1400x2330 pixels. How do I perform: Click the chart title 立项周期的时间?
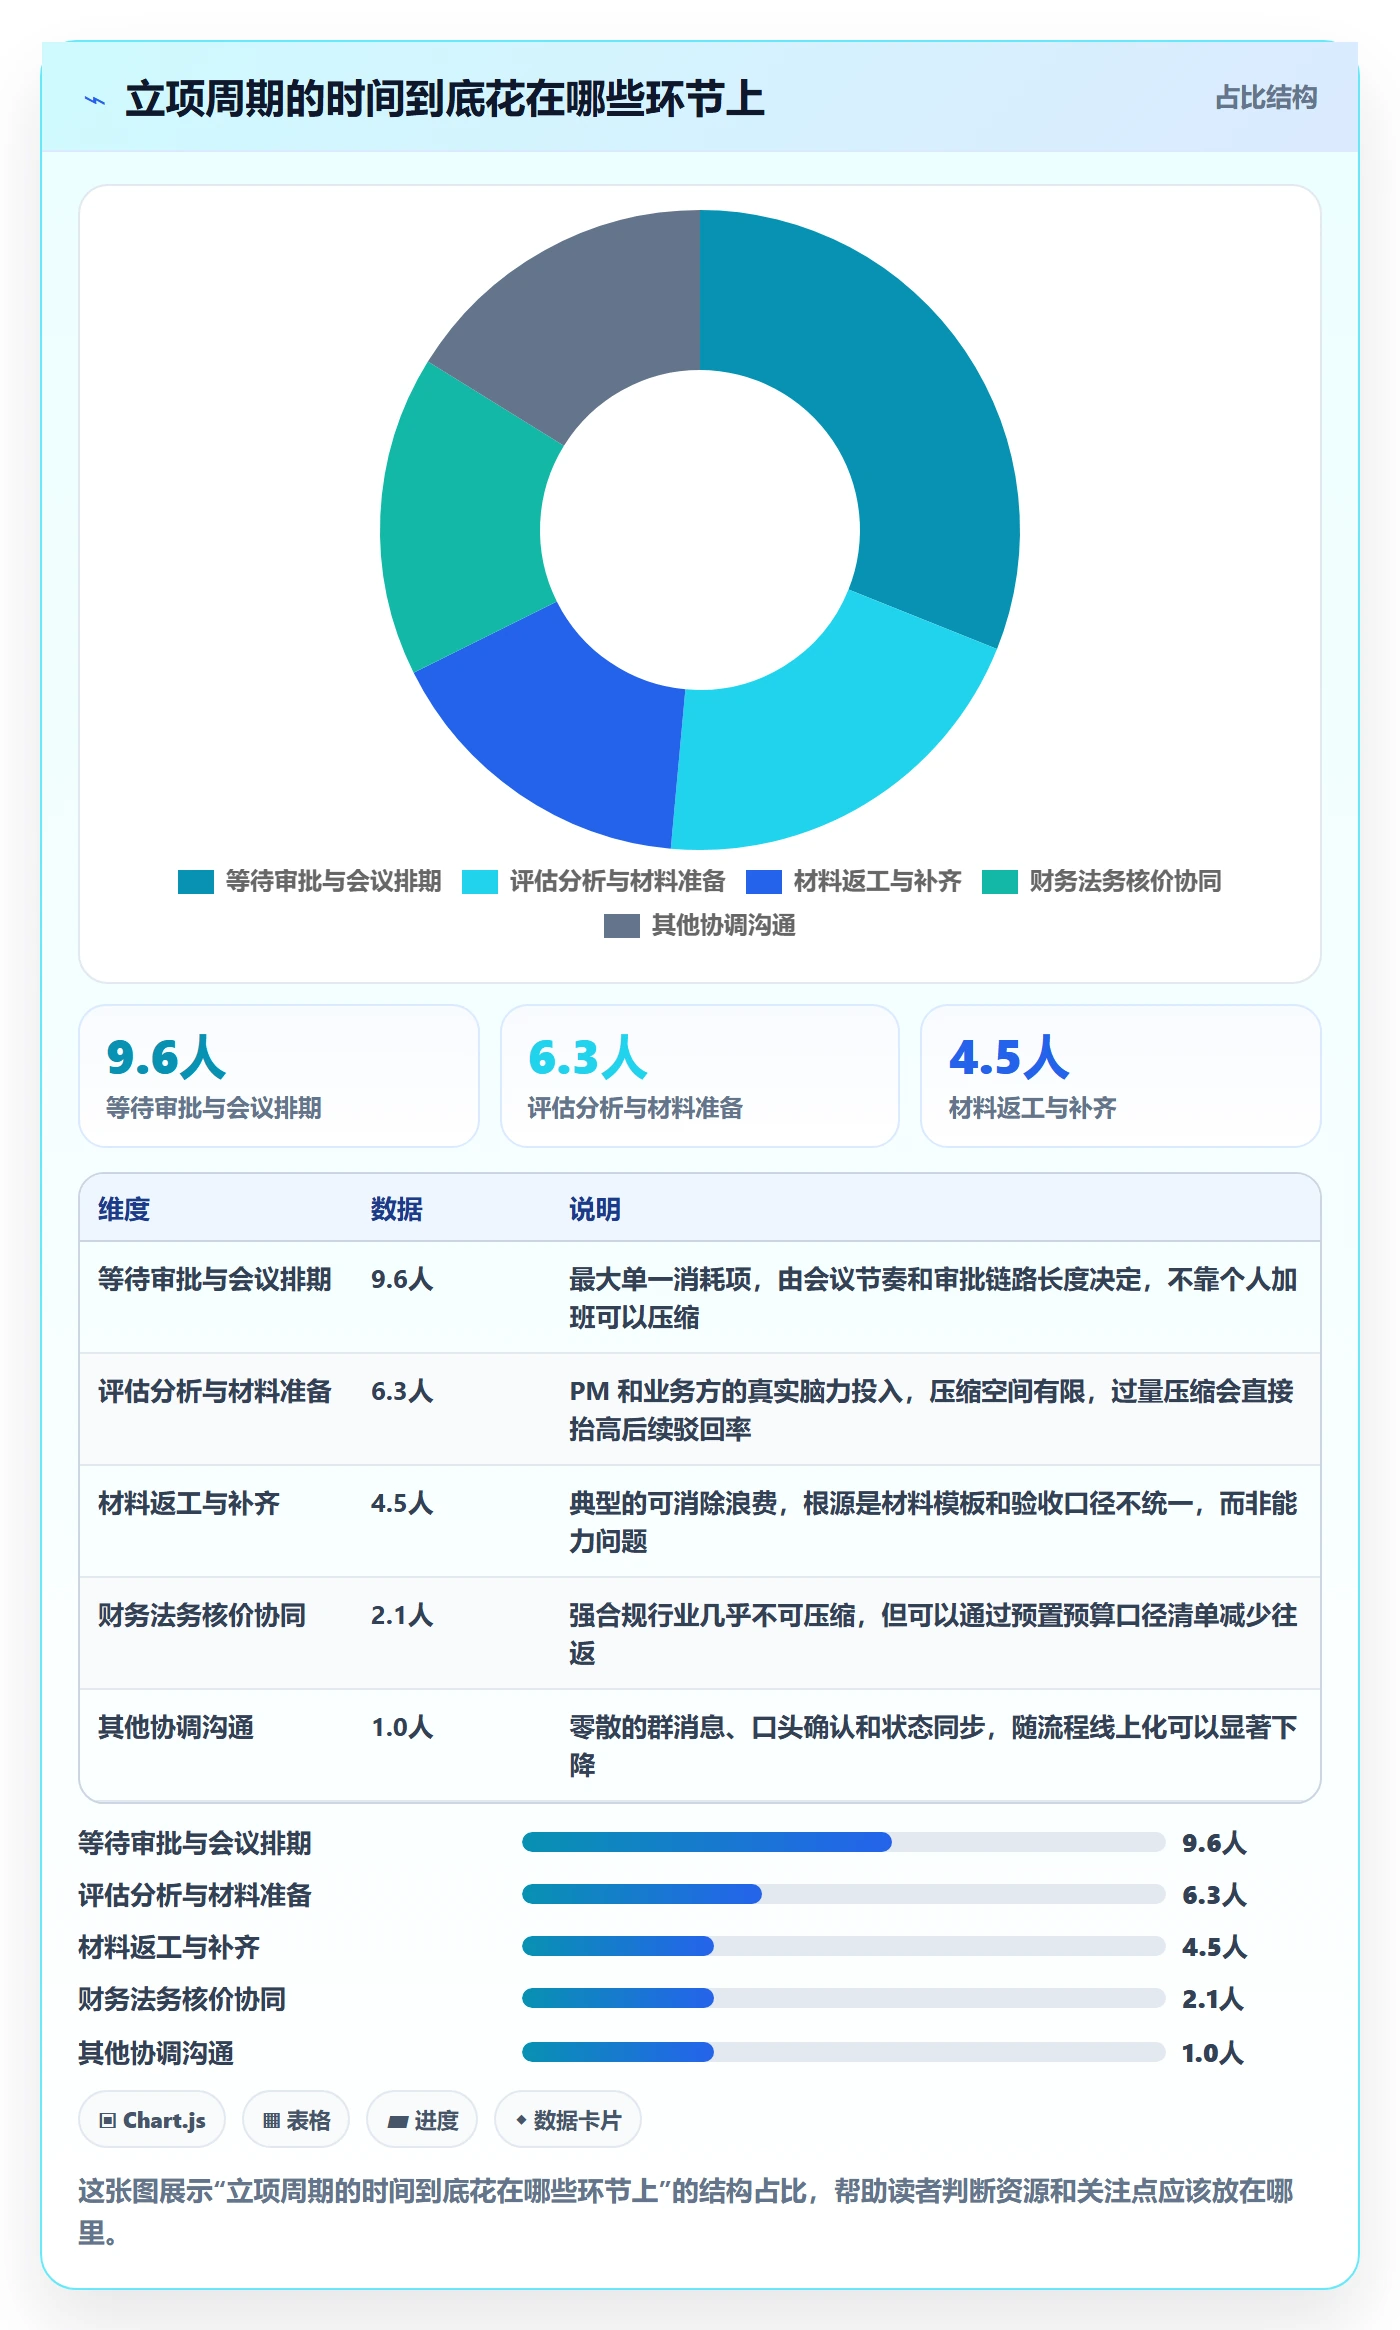coord(445,99)
